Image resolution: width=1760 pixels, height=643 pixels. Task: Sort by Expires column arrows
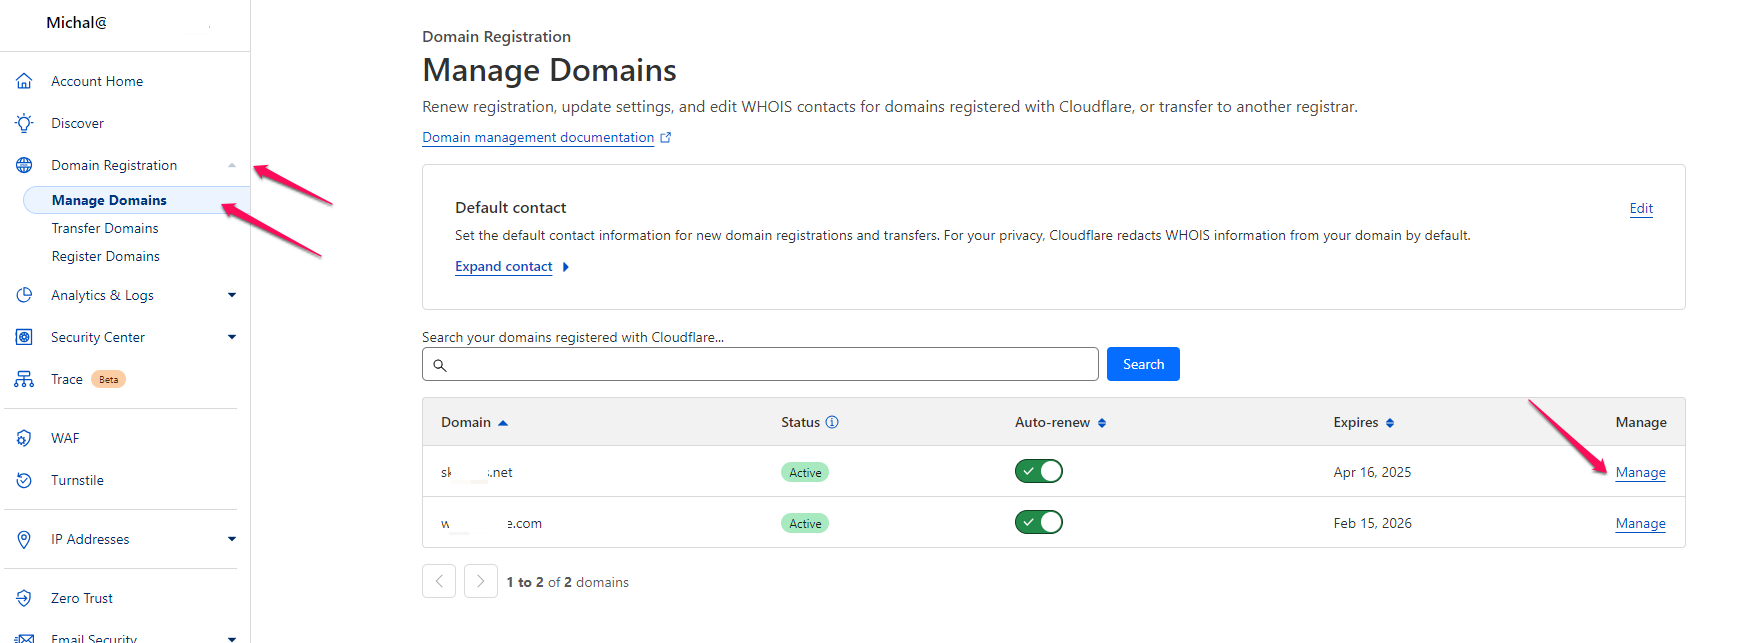(x=1390, y=423)
